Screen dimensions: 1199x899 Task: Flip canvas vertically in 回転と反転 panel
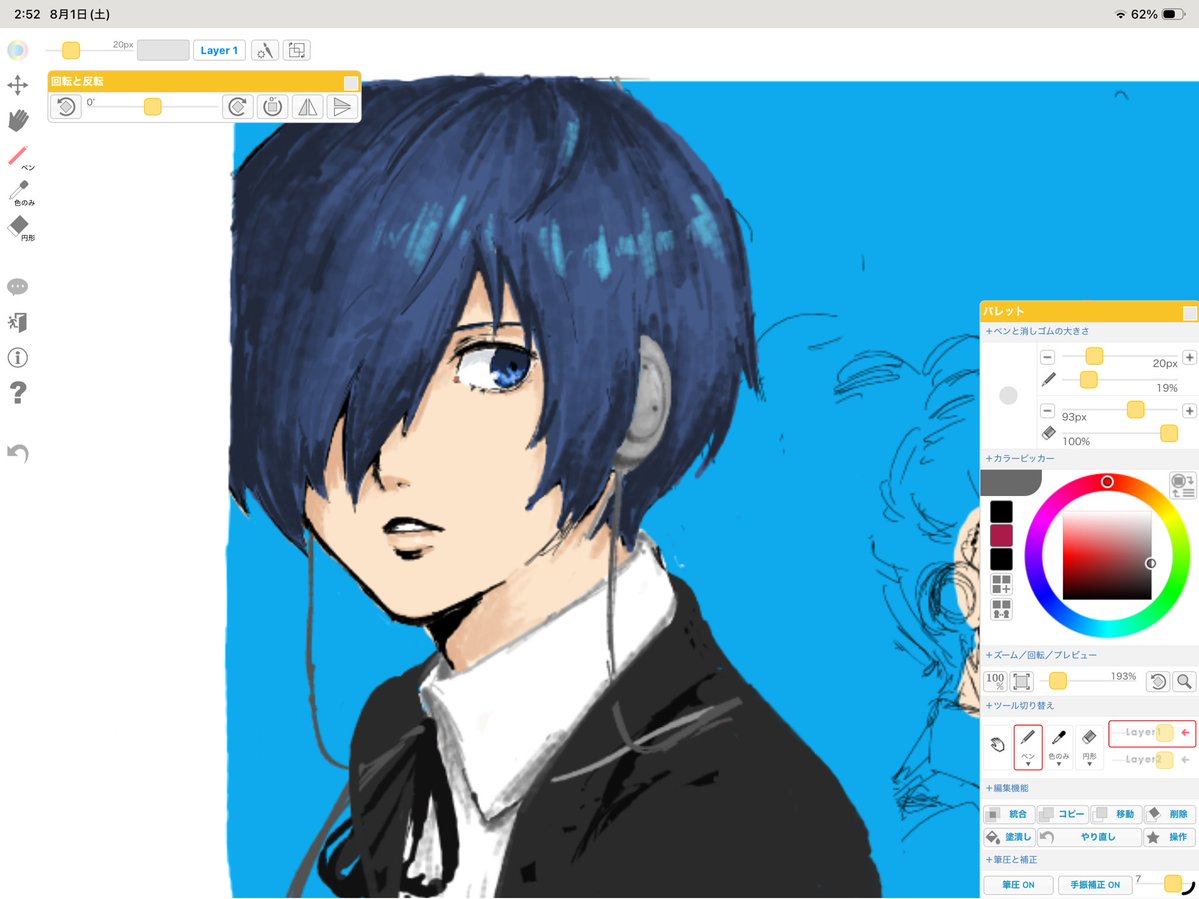(342, 106)
